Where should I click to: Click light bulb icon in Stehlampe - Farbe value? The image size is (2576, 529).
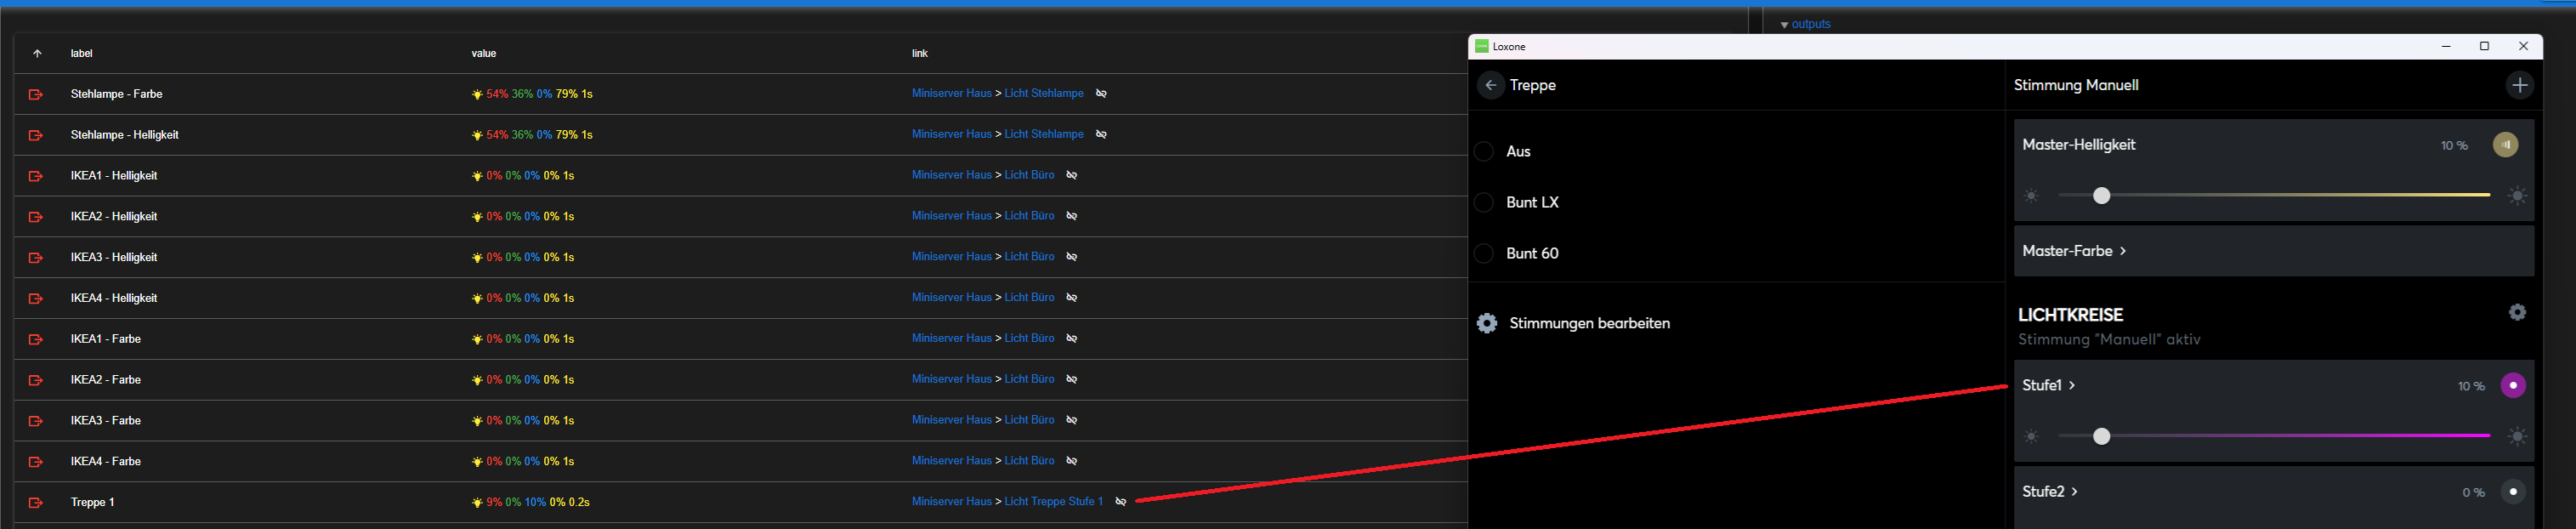coord(477,95)
